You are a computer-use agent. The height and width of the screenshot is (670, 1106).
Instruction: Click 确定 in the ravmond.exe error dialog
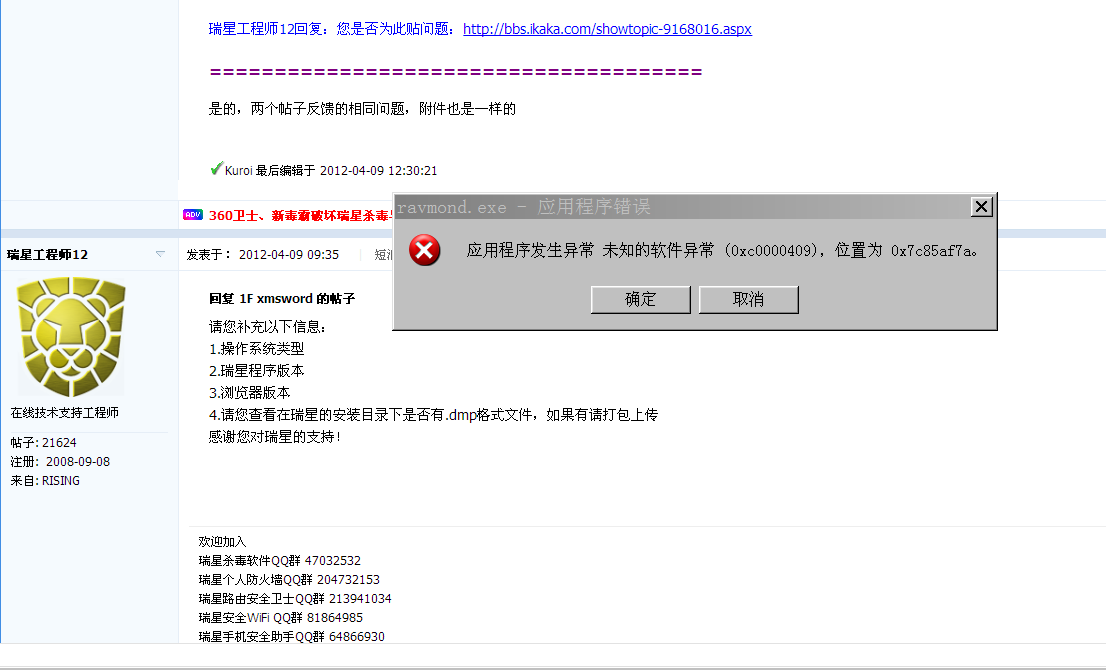pyautogui.click(x=640, y=300)
